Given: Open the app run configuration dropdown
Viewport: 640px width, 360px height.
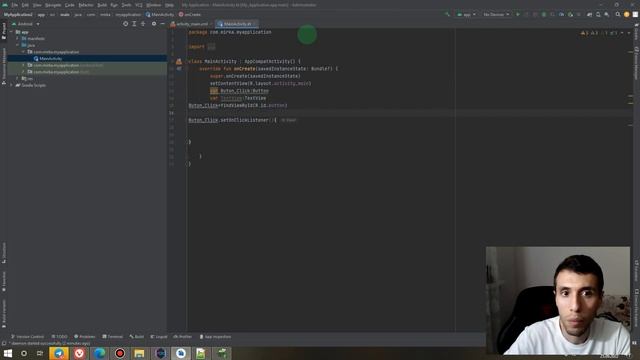Looking at the screenshot, I should point(466,14).
